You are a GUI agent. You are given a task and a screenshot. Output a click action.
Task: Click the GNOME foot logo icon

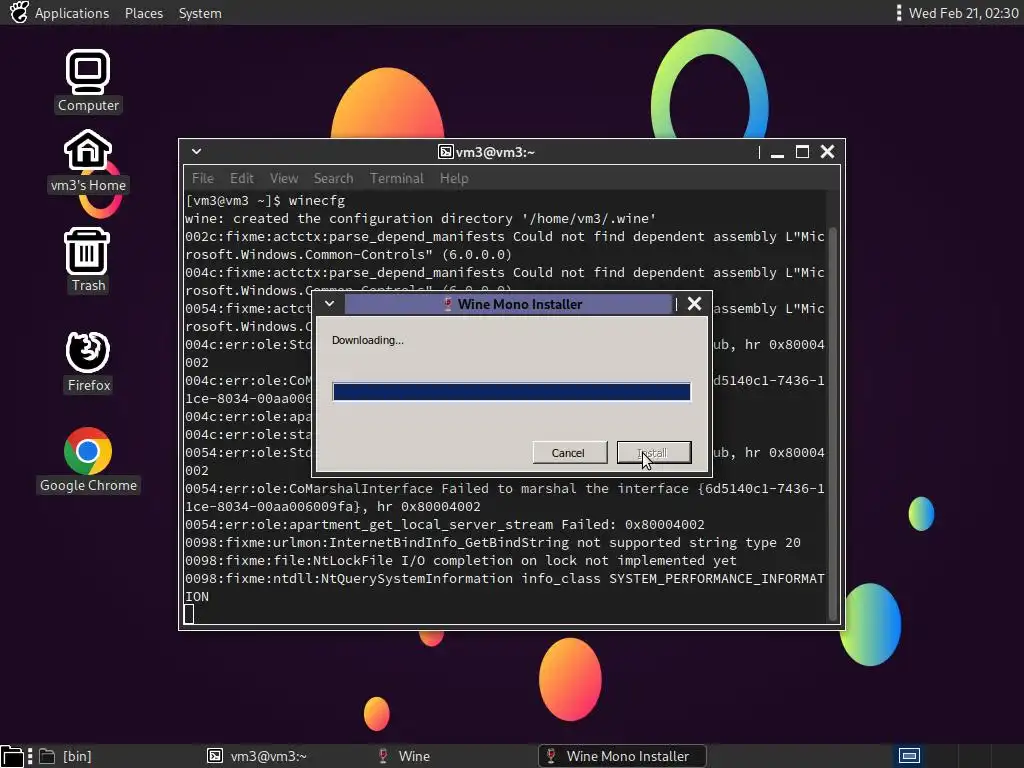point(19,12)
